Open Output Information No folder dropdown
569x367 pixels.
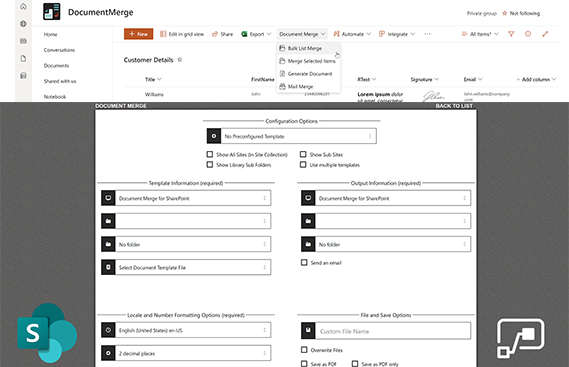[386, 244]
